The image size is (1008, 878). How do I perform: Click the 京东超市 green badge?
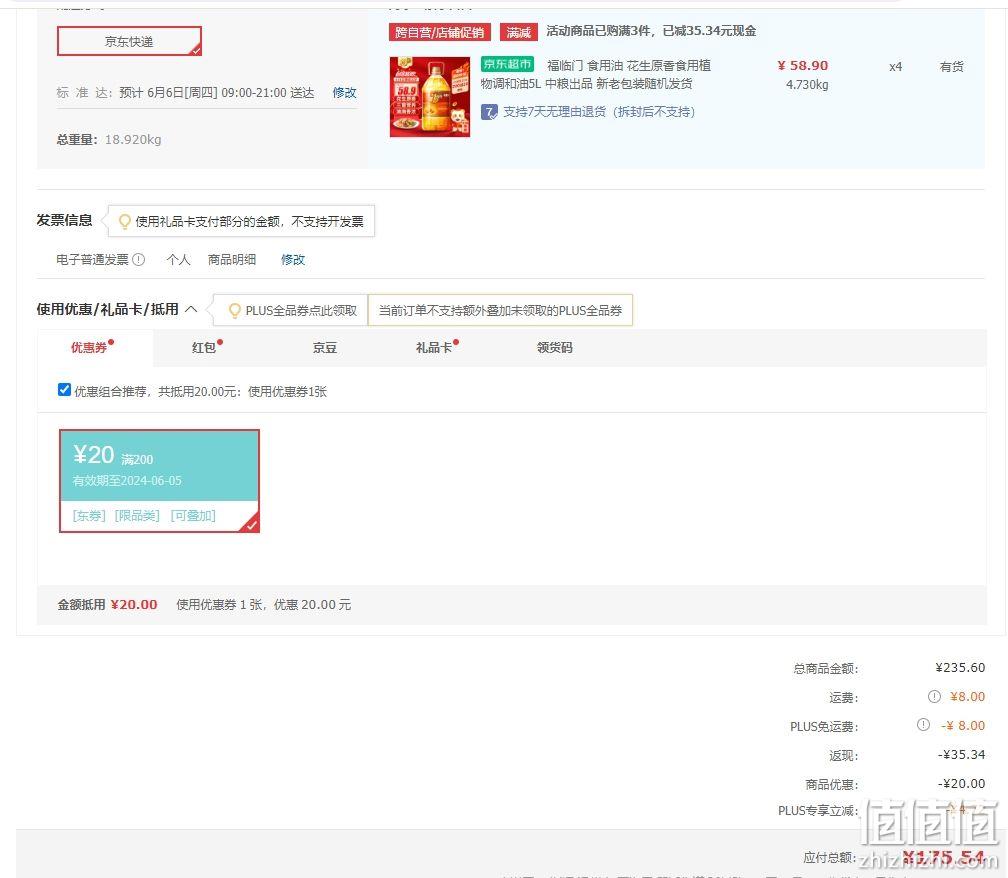507,64
